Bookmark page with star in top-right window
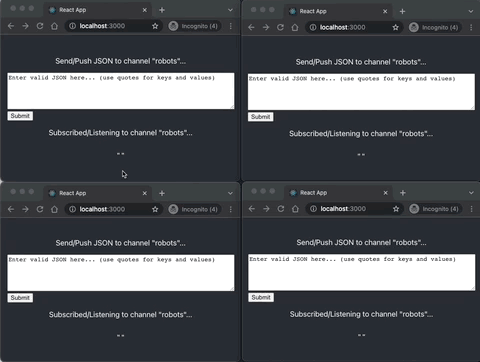Viewport: 480px width, 362px height. click(x=395, y=27)
